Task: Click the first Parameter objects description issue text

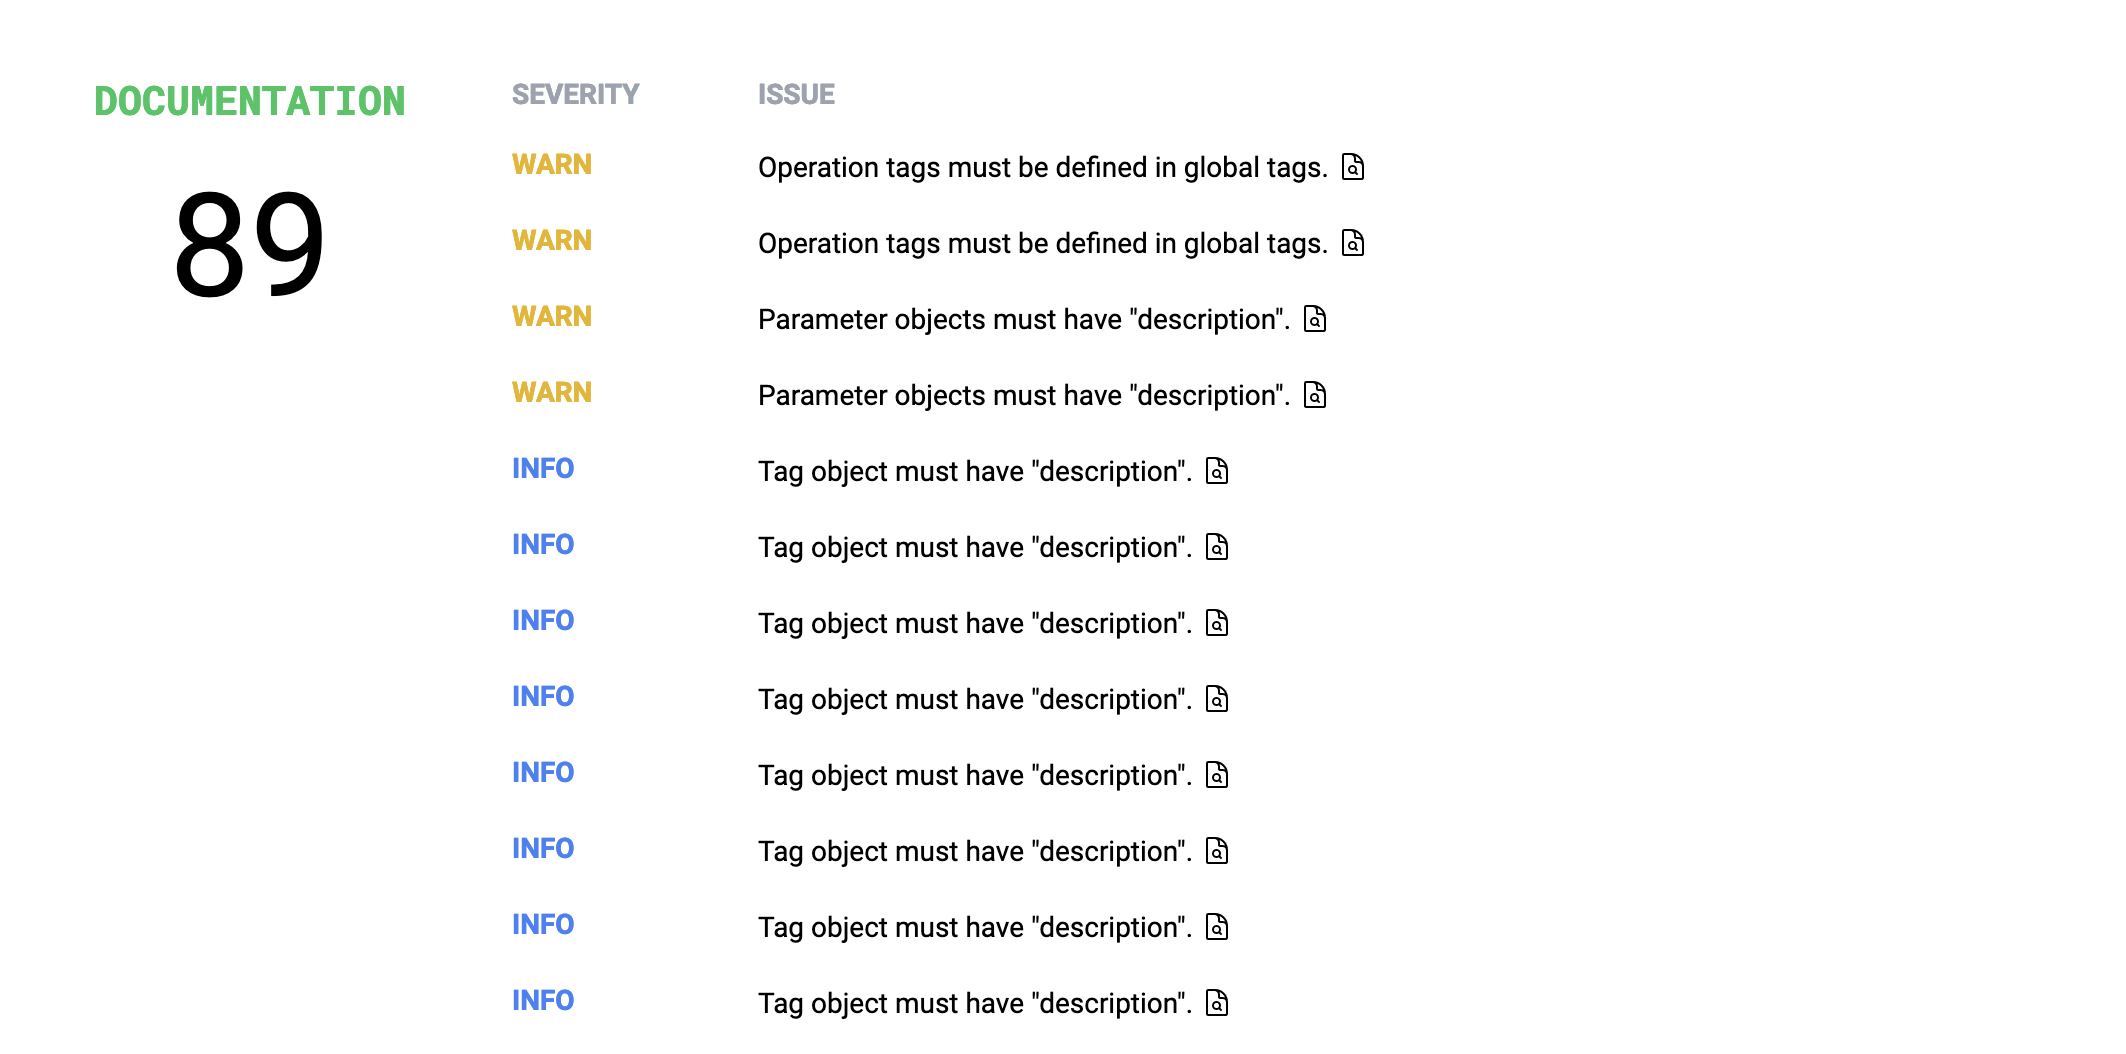Action: [1023, 320]
